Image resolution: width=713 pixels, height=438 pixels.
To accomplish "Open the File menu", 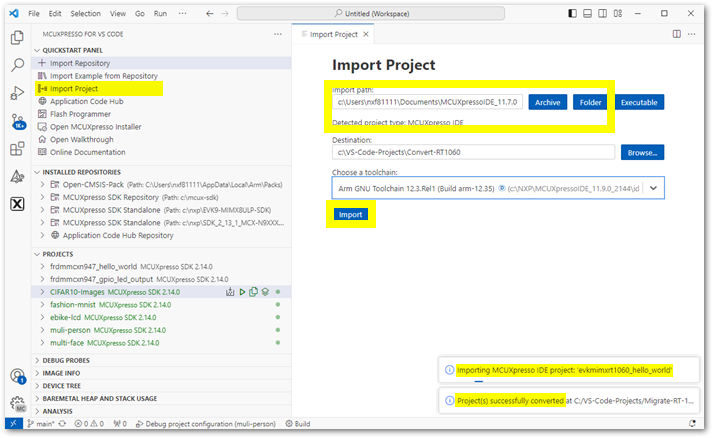I will [34, 14].
